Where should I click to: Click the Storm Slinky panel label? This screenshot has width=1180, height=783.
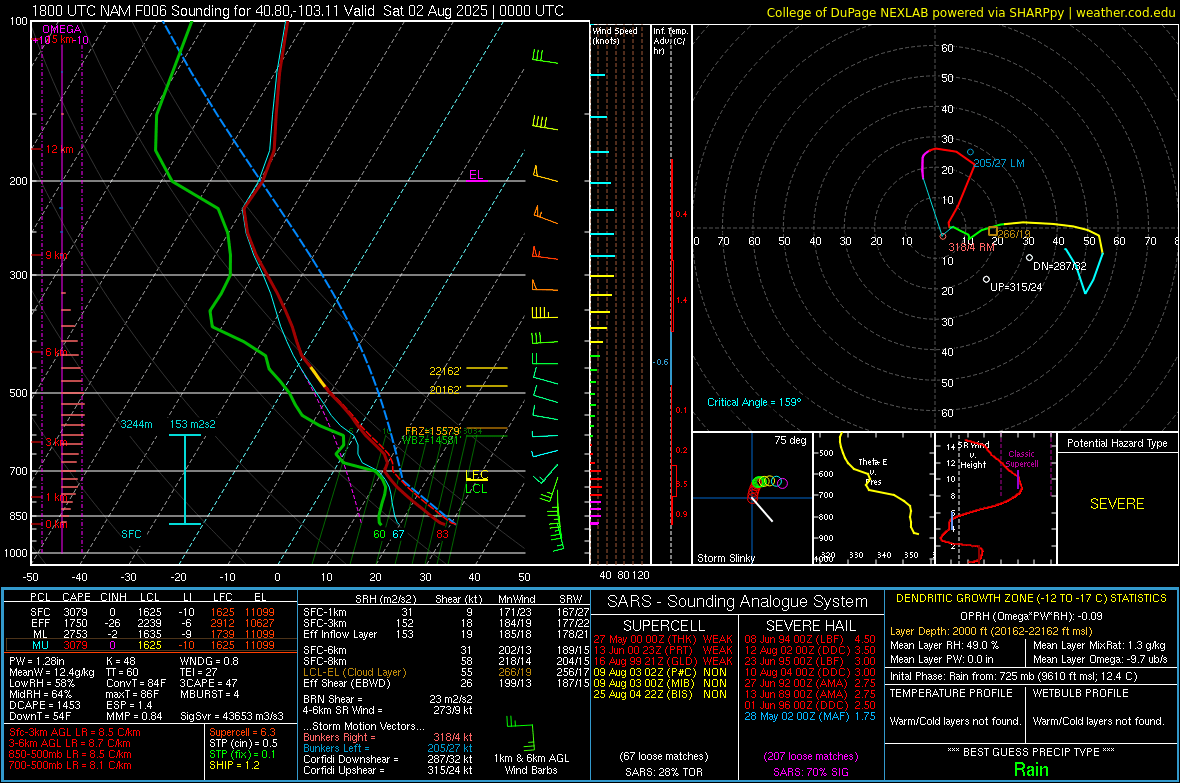click(726, 558)
